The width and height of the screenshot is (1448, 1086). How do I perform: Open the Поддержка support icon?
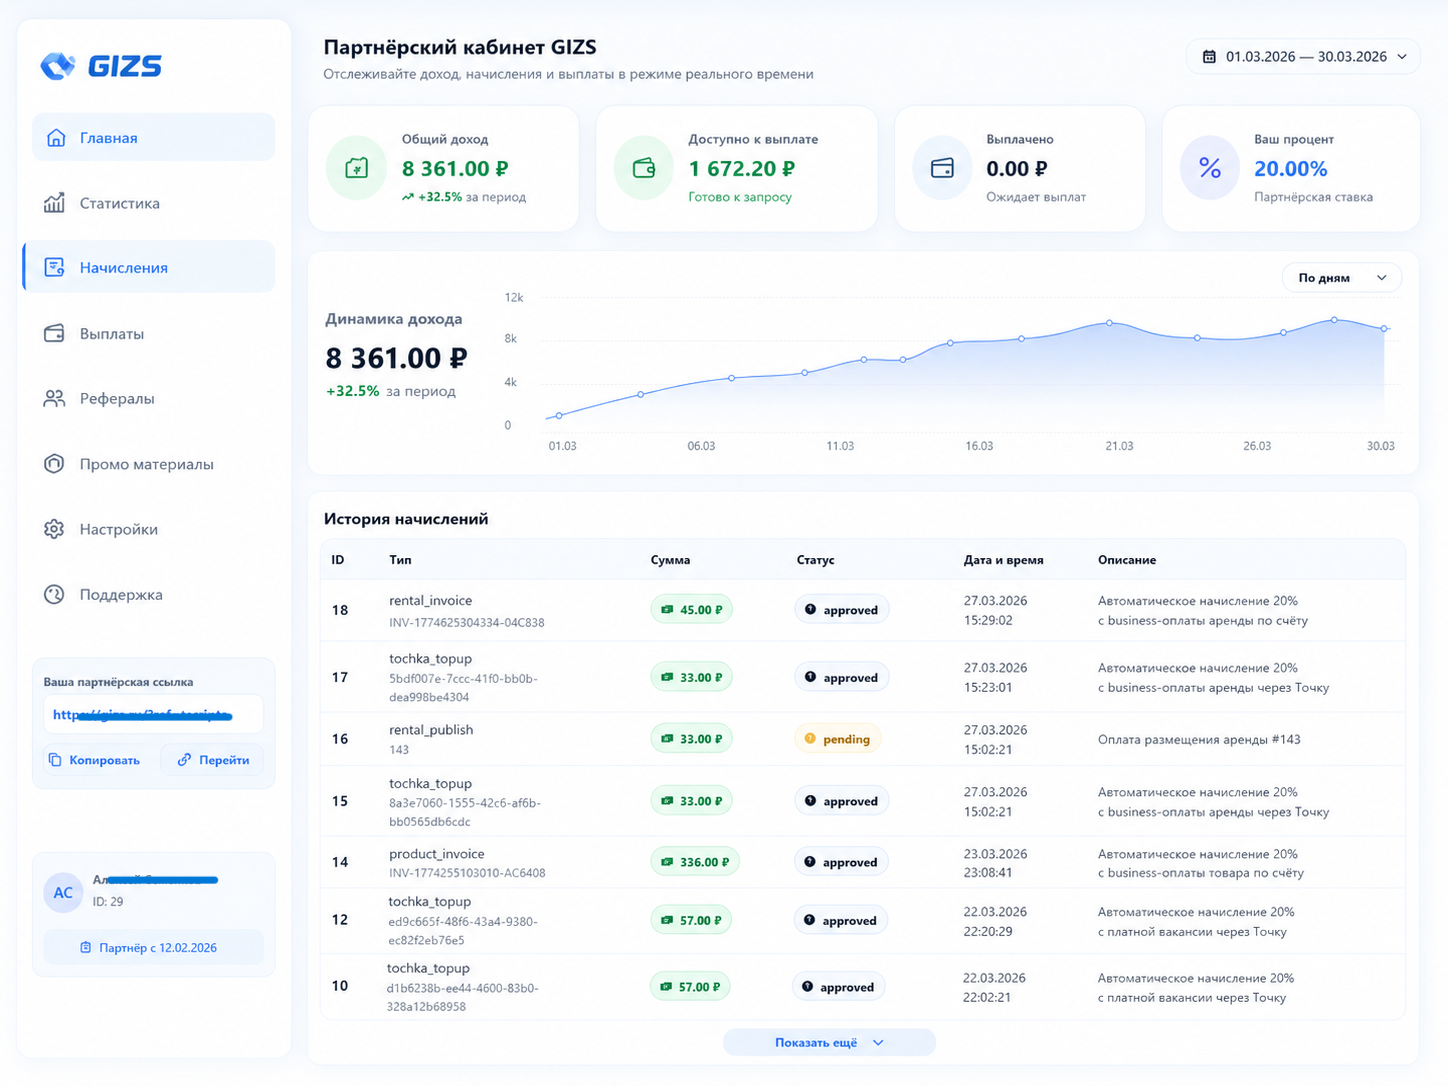54,594
